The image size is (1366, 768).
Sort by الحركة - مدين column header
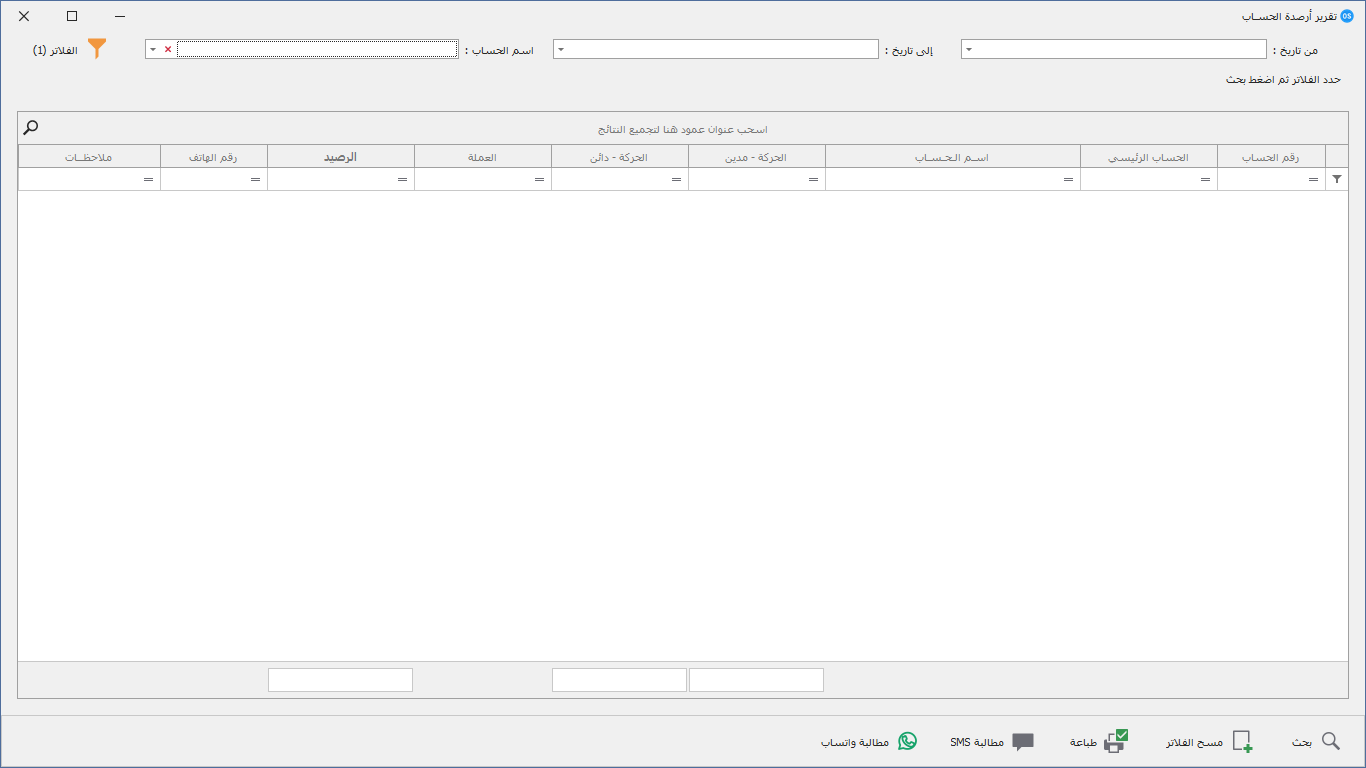[x=757, y=157]
